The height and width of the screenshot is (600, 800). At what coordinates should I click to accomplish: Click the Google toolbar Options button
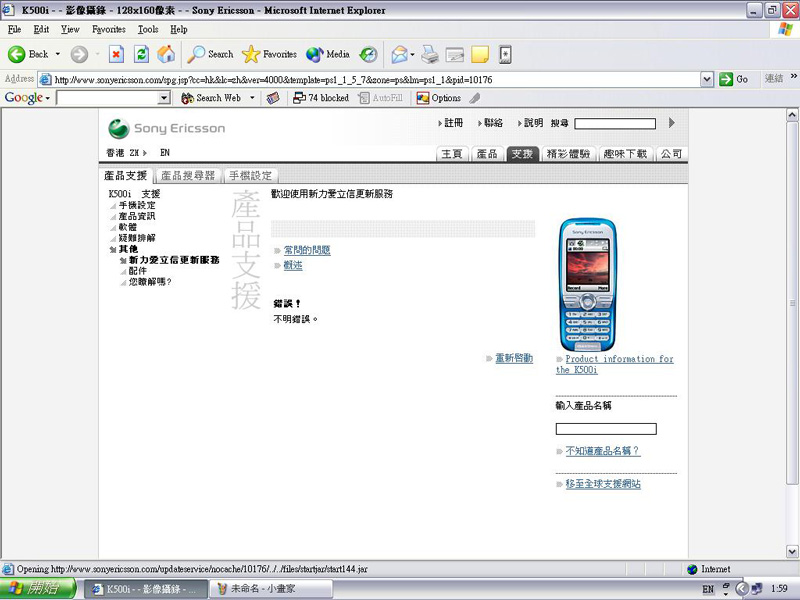pos(438,98)
